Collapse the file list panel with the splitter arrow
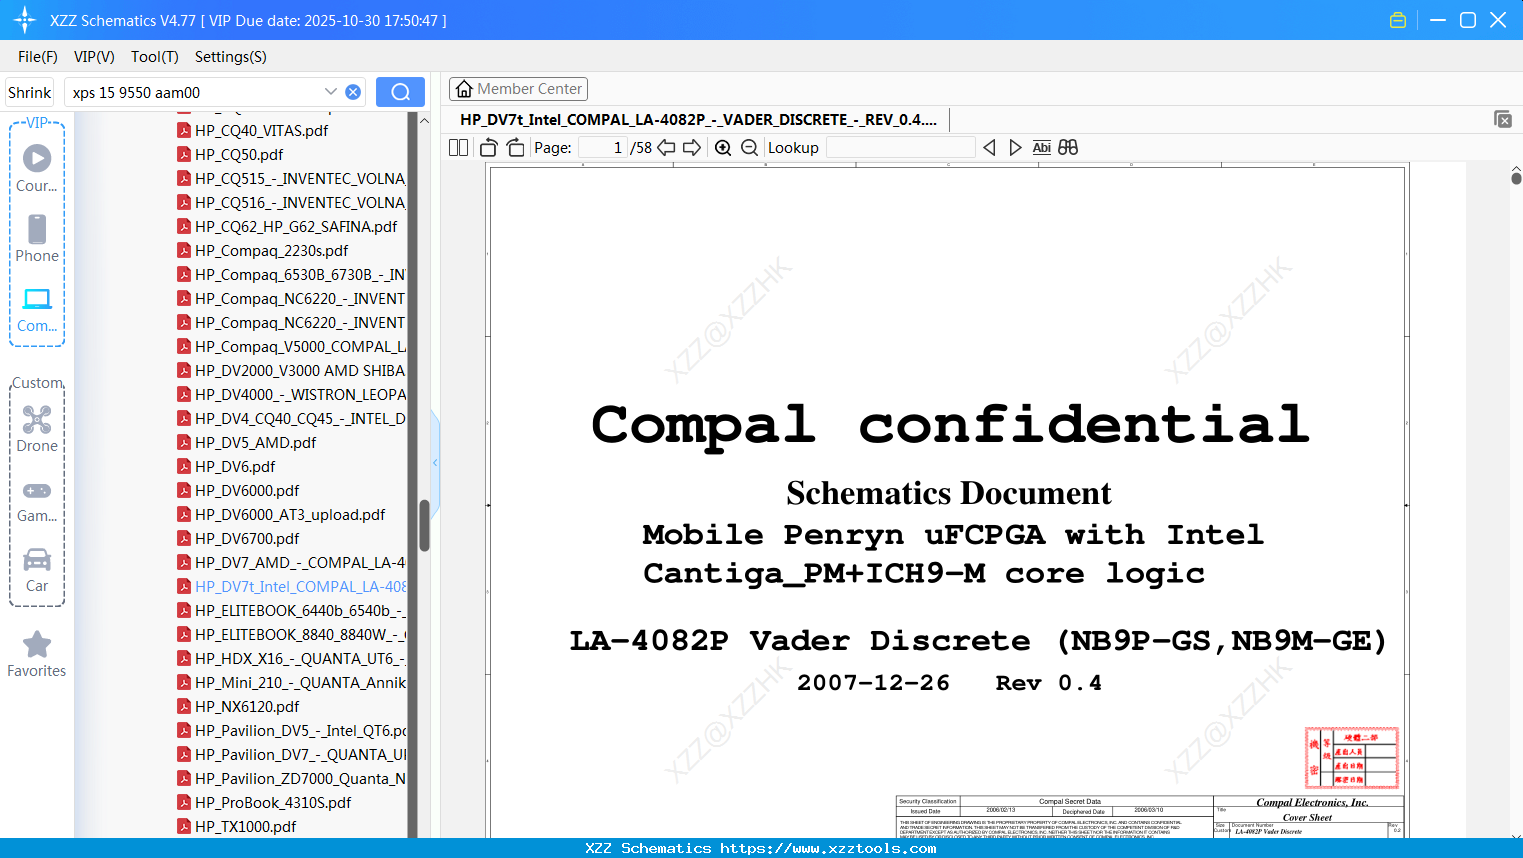Image resolution: width=1523 pixels, height=858 pixels. point(435,462)
